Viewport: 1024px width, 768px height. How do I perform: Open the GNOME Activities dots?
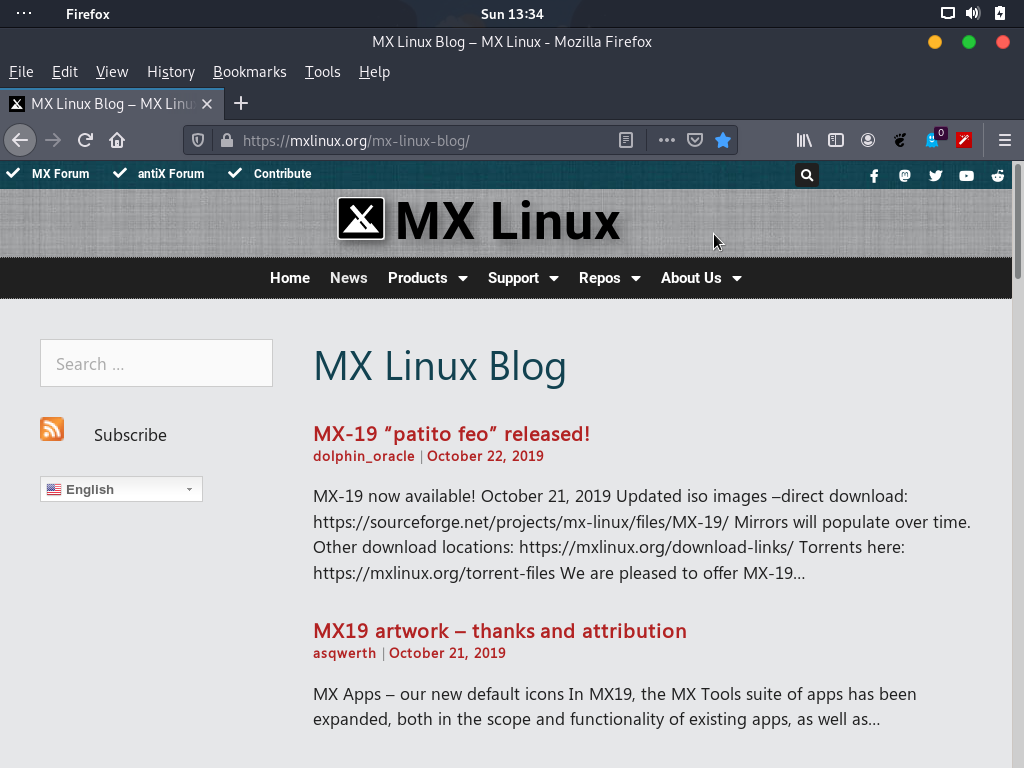tap(24, 14)
